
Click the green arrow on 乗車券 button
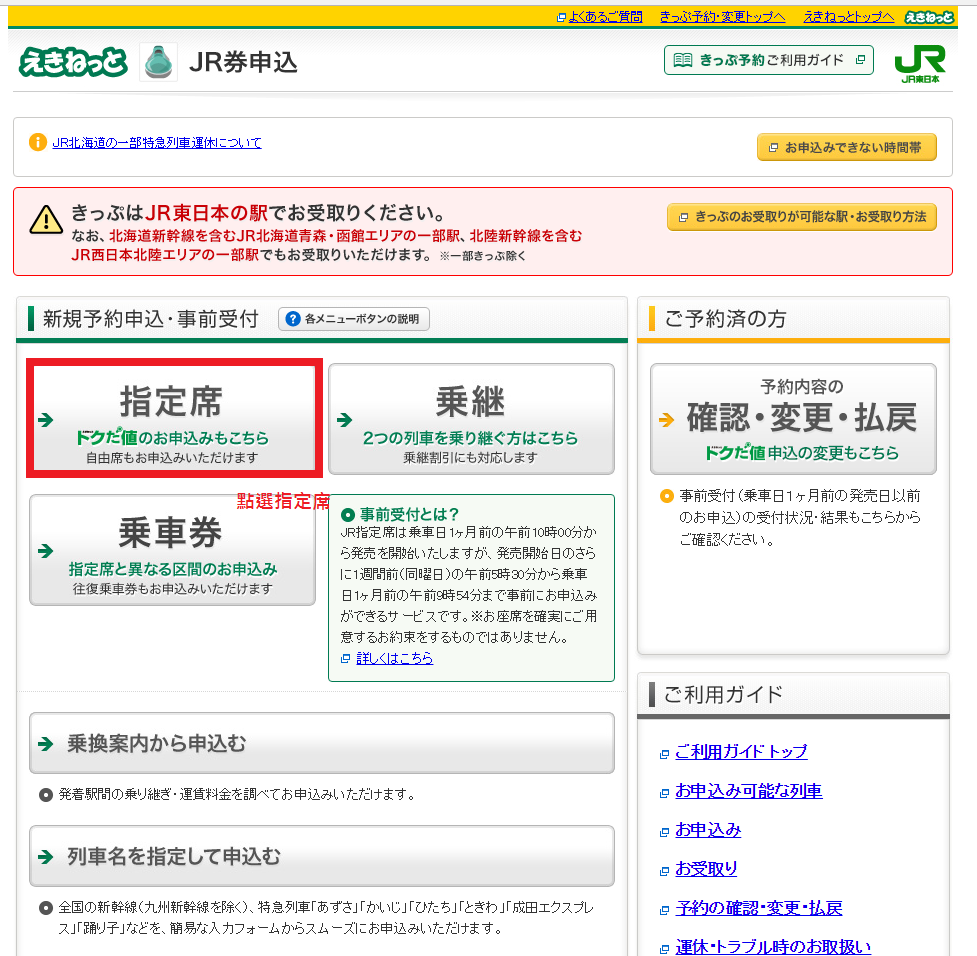[x=45, y=551]
